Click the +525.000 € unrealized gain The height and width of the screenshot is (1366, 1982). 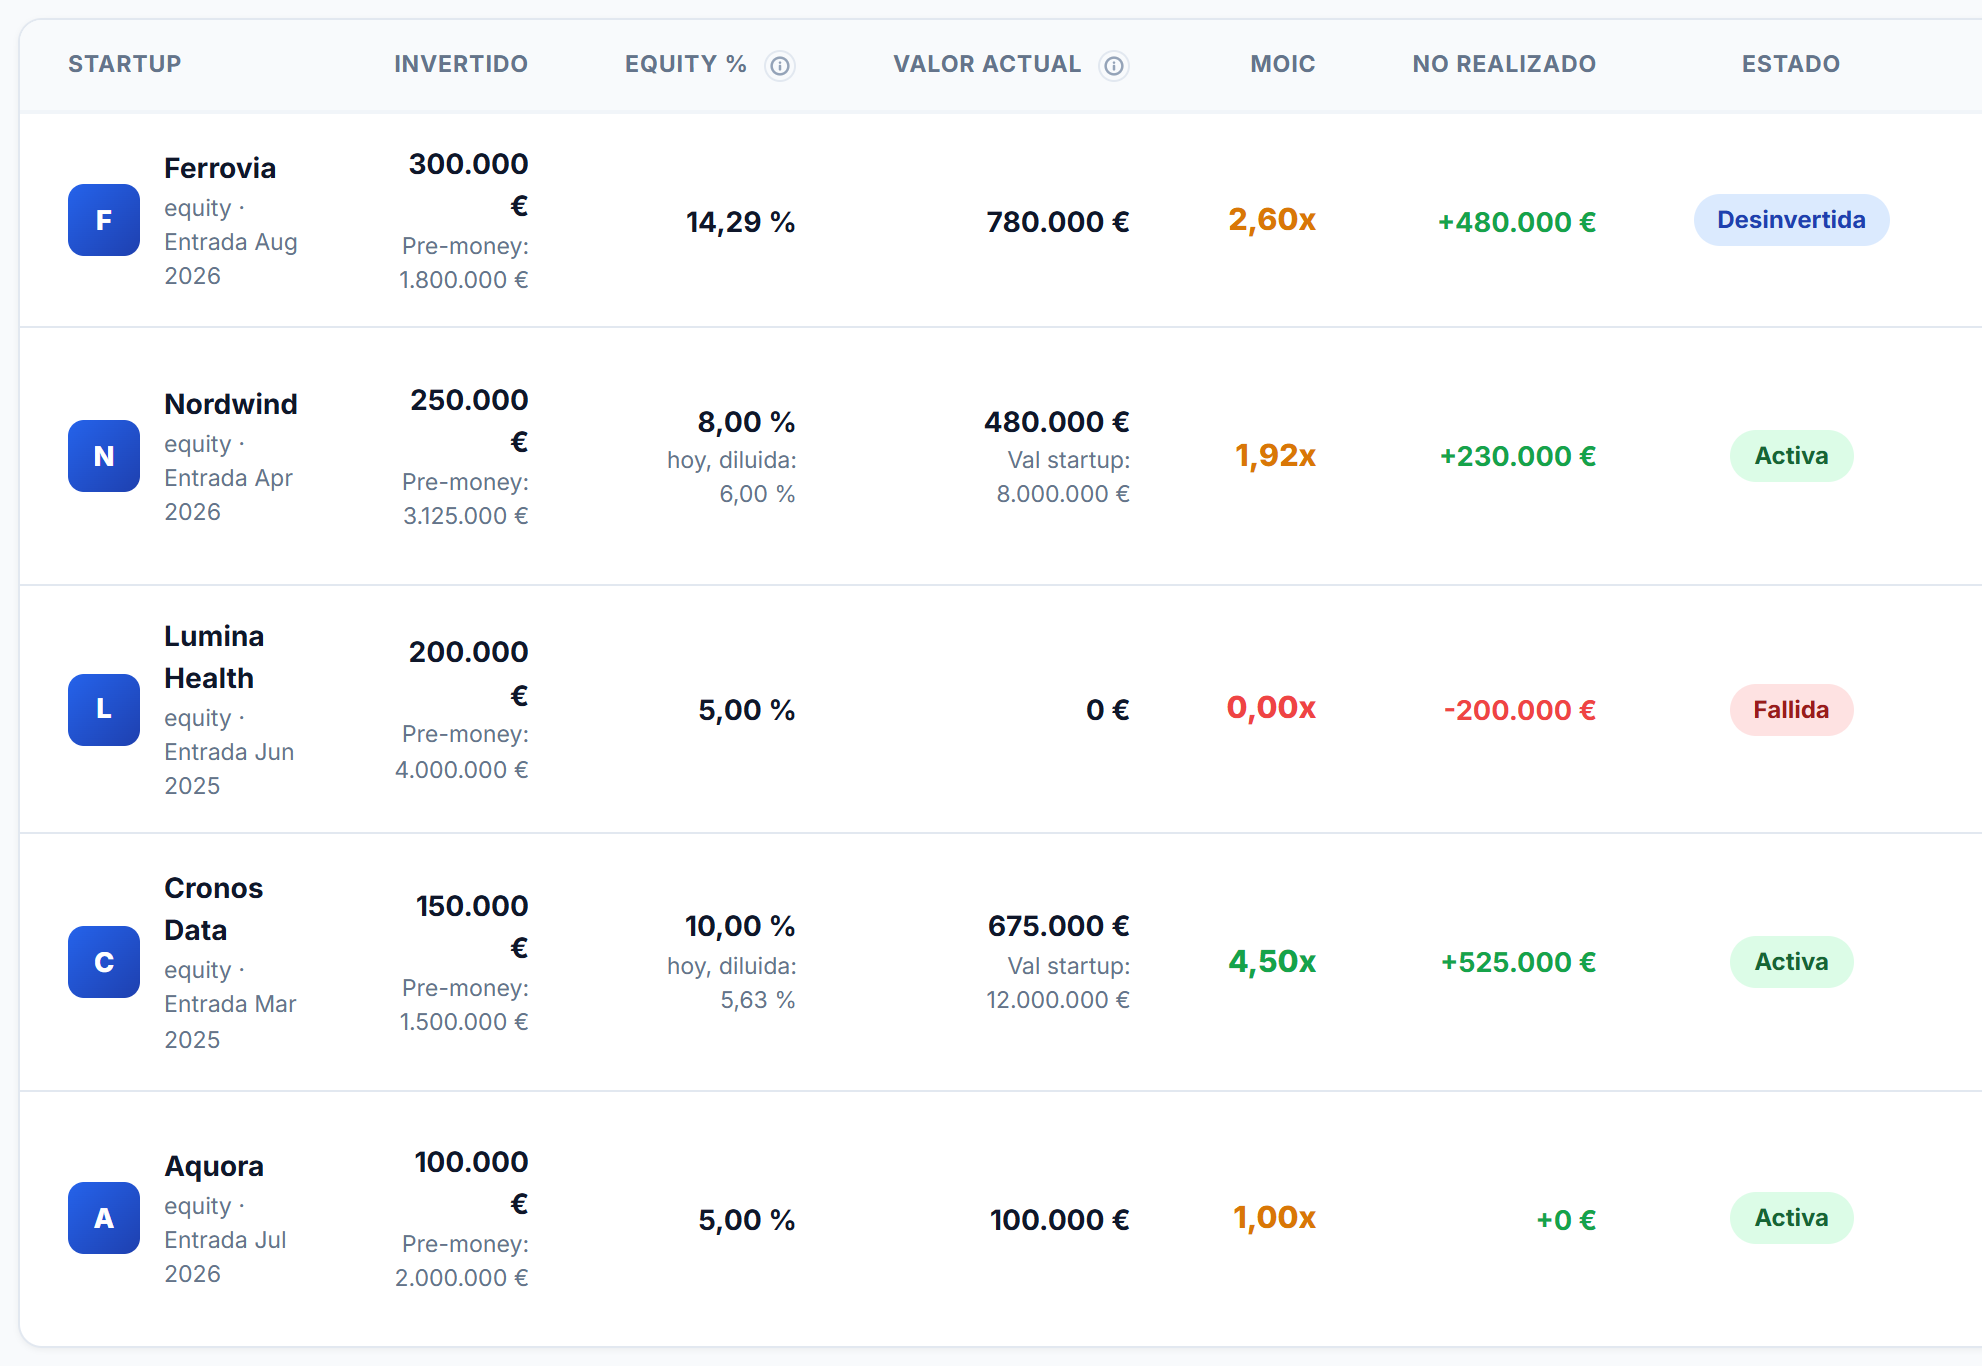tap(1518, 962)
